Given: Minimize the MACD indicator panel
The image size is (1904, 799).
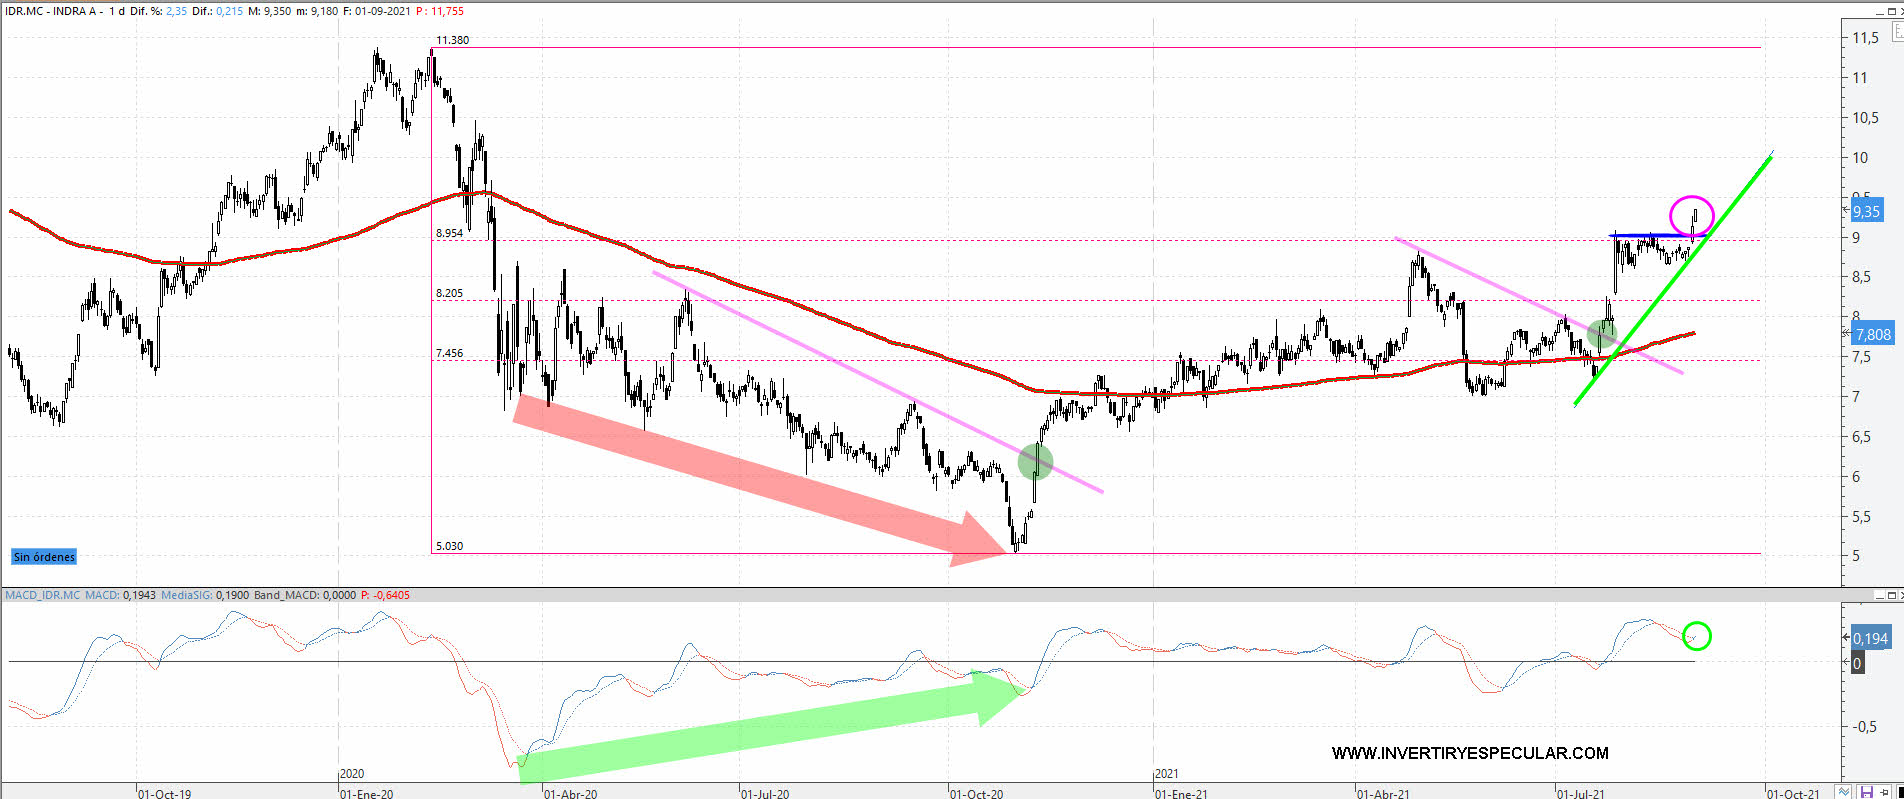Looking at the screenshot, I should click(x=1880, y=596).
